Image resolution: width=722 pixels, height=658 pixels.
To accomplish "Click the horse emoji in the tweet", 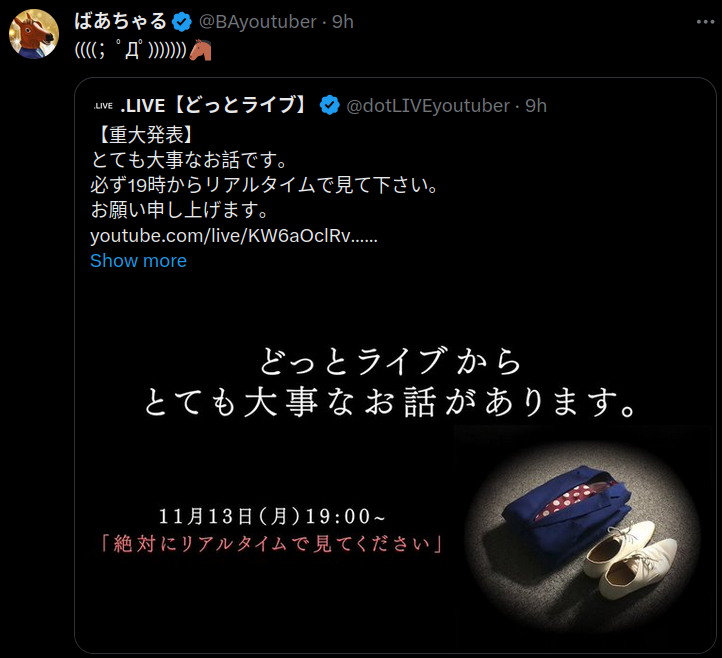I will point(200,50).
